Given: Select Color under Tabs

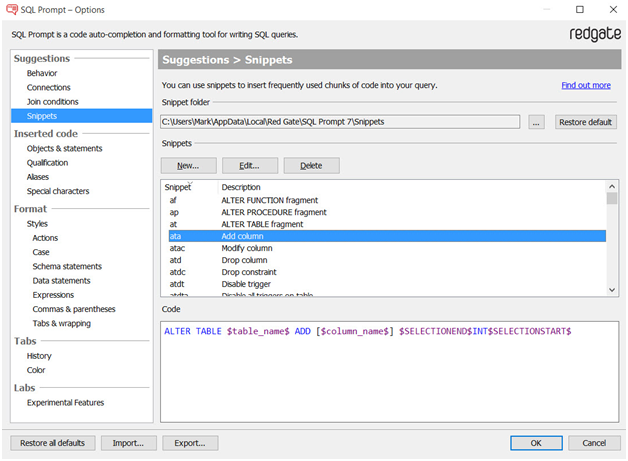Looking at the screenshot, I should (36, 370).
